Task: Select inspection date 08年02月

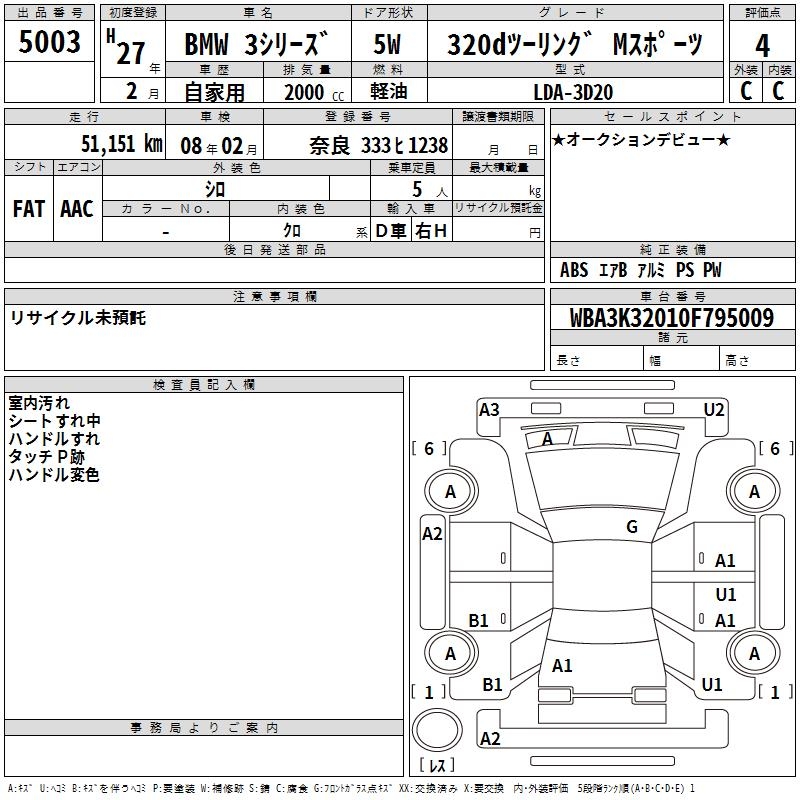Action: coord(219,146)
